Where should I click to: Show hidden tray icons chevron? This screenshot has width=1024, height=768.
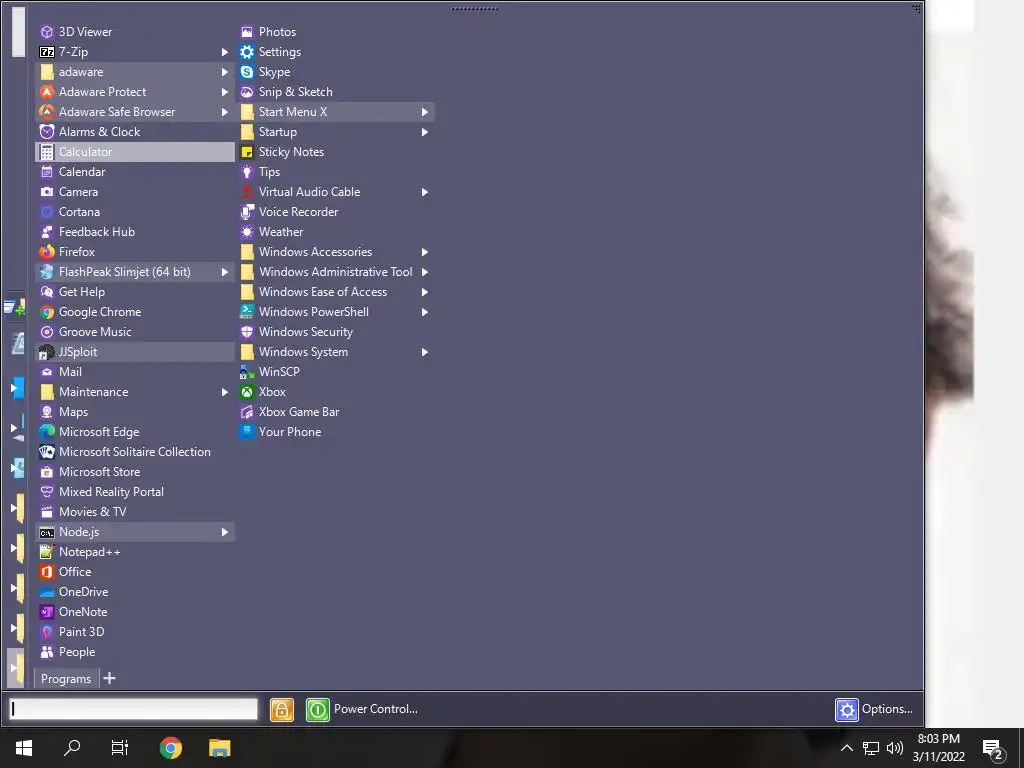pyautogui.click(x=846, y=748)
